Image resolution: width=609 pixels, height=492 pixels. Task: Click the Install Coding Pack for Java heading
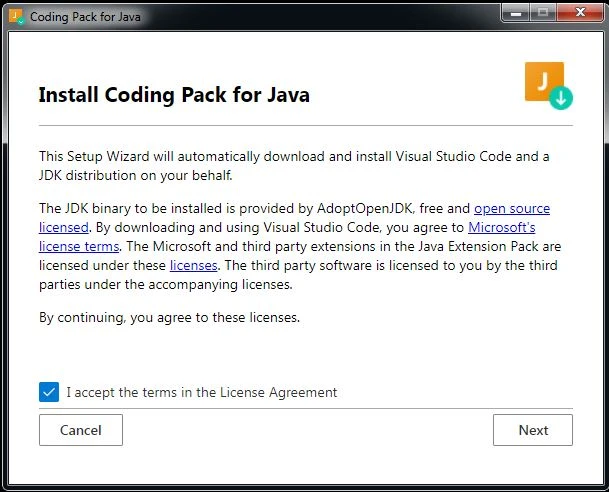coord(174,95)
